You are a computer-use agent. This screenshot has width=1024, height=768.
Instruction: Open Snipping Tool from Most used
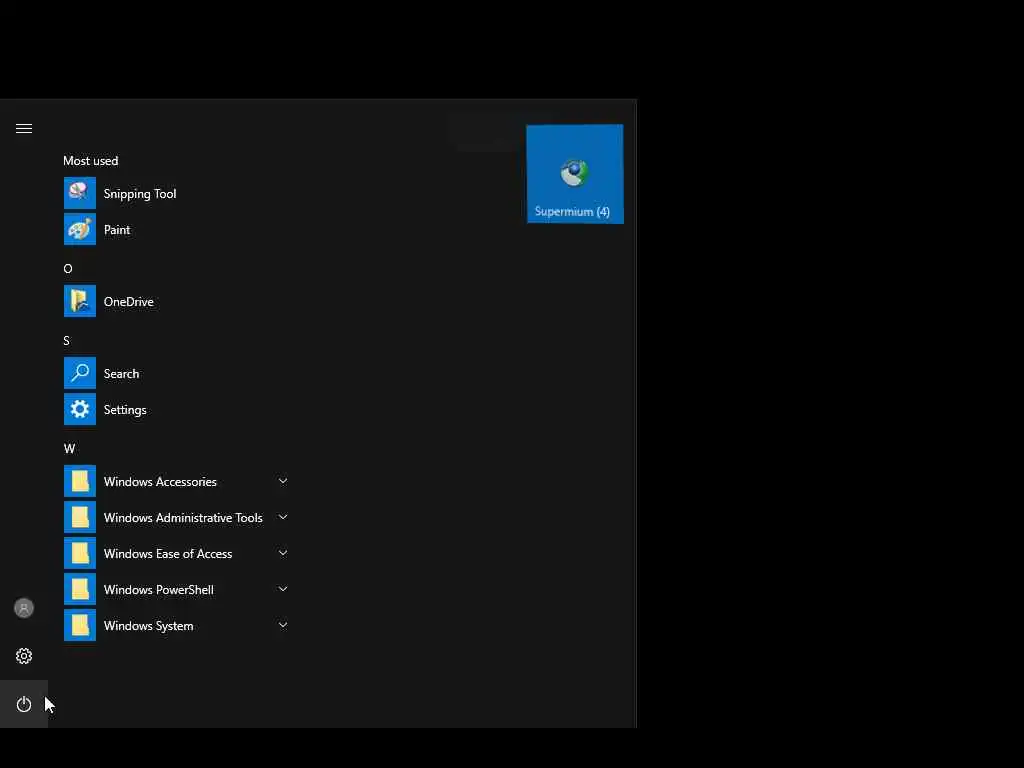point(140,194)
